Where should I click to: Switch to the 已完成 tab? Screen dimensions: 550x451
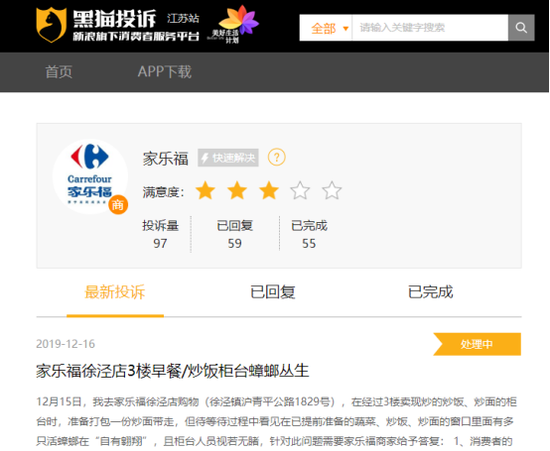click(430, 292)
